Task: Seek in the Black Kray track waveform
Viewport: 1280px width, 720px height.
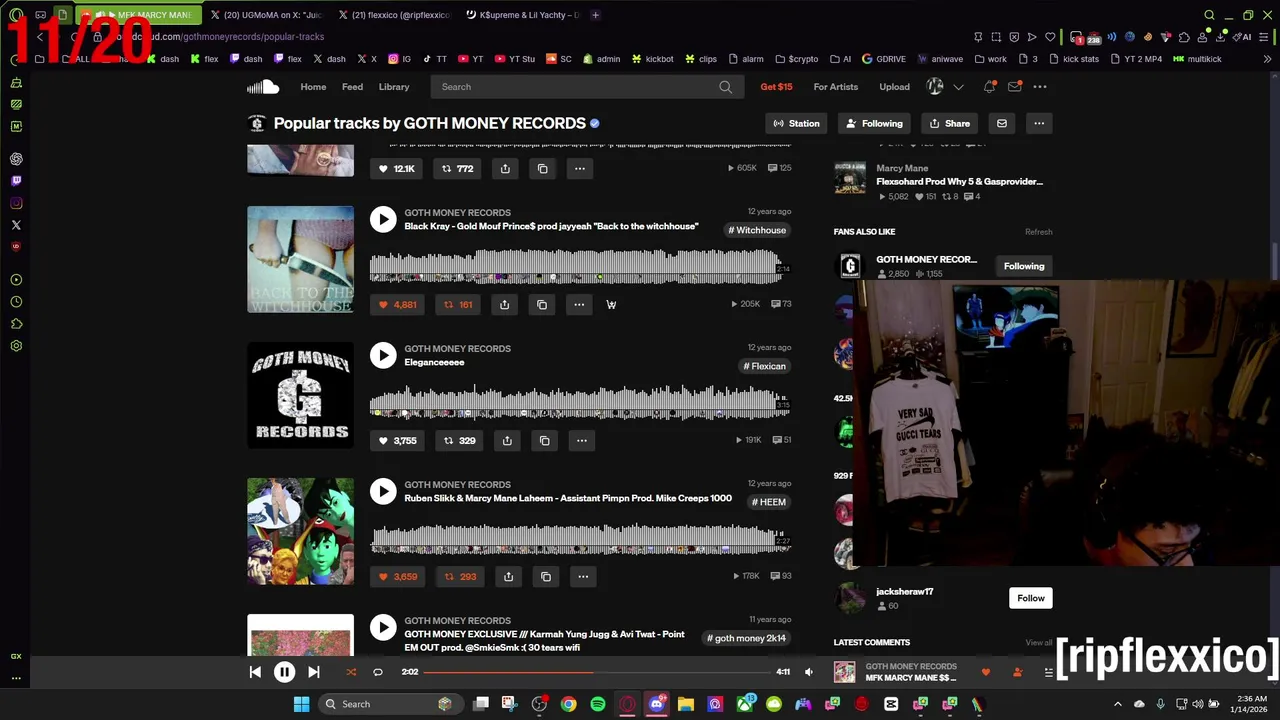Action: (580, 266)
